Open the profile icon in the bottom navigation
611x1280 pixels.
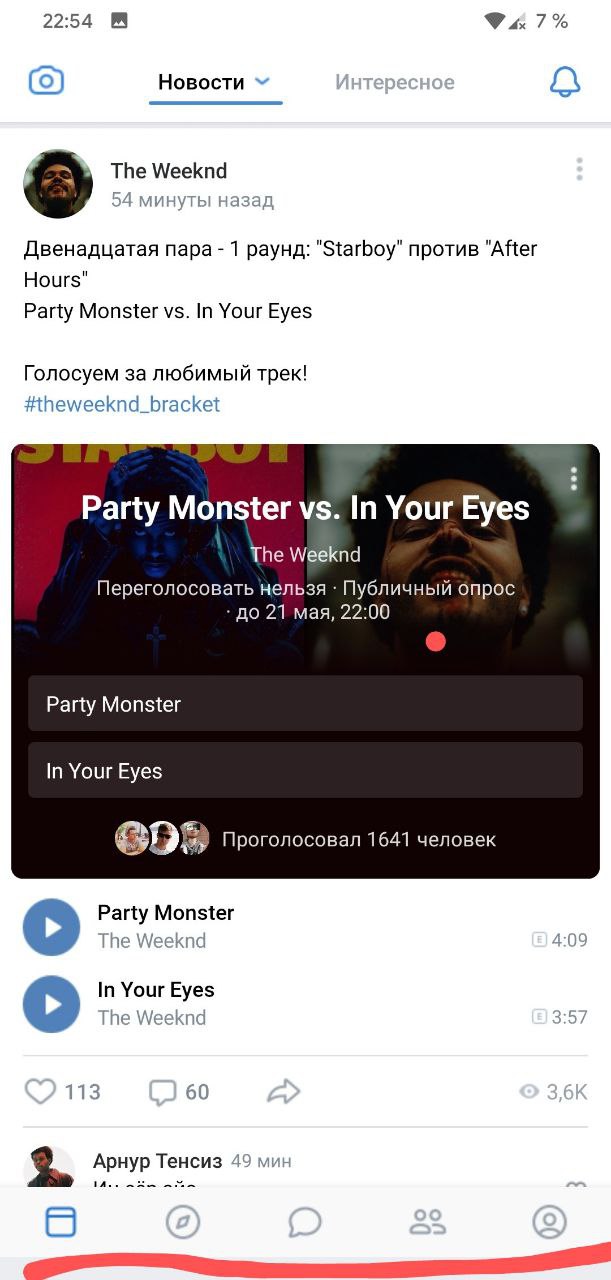click(x=549, y=1221)
